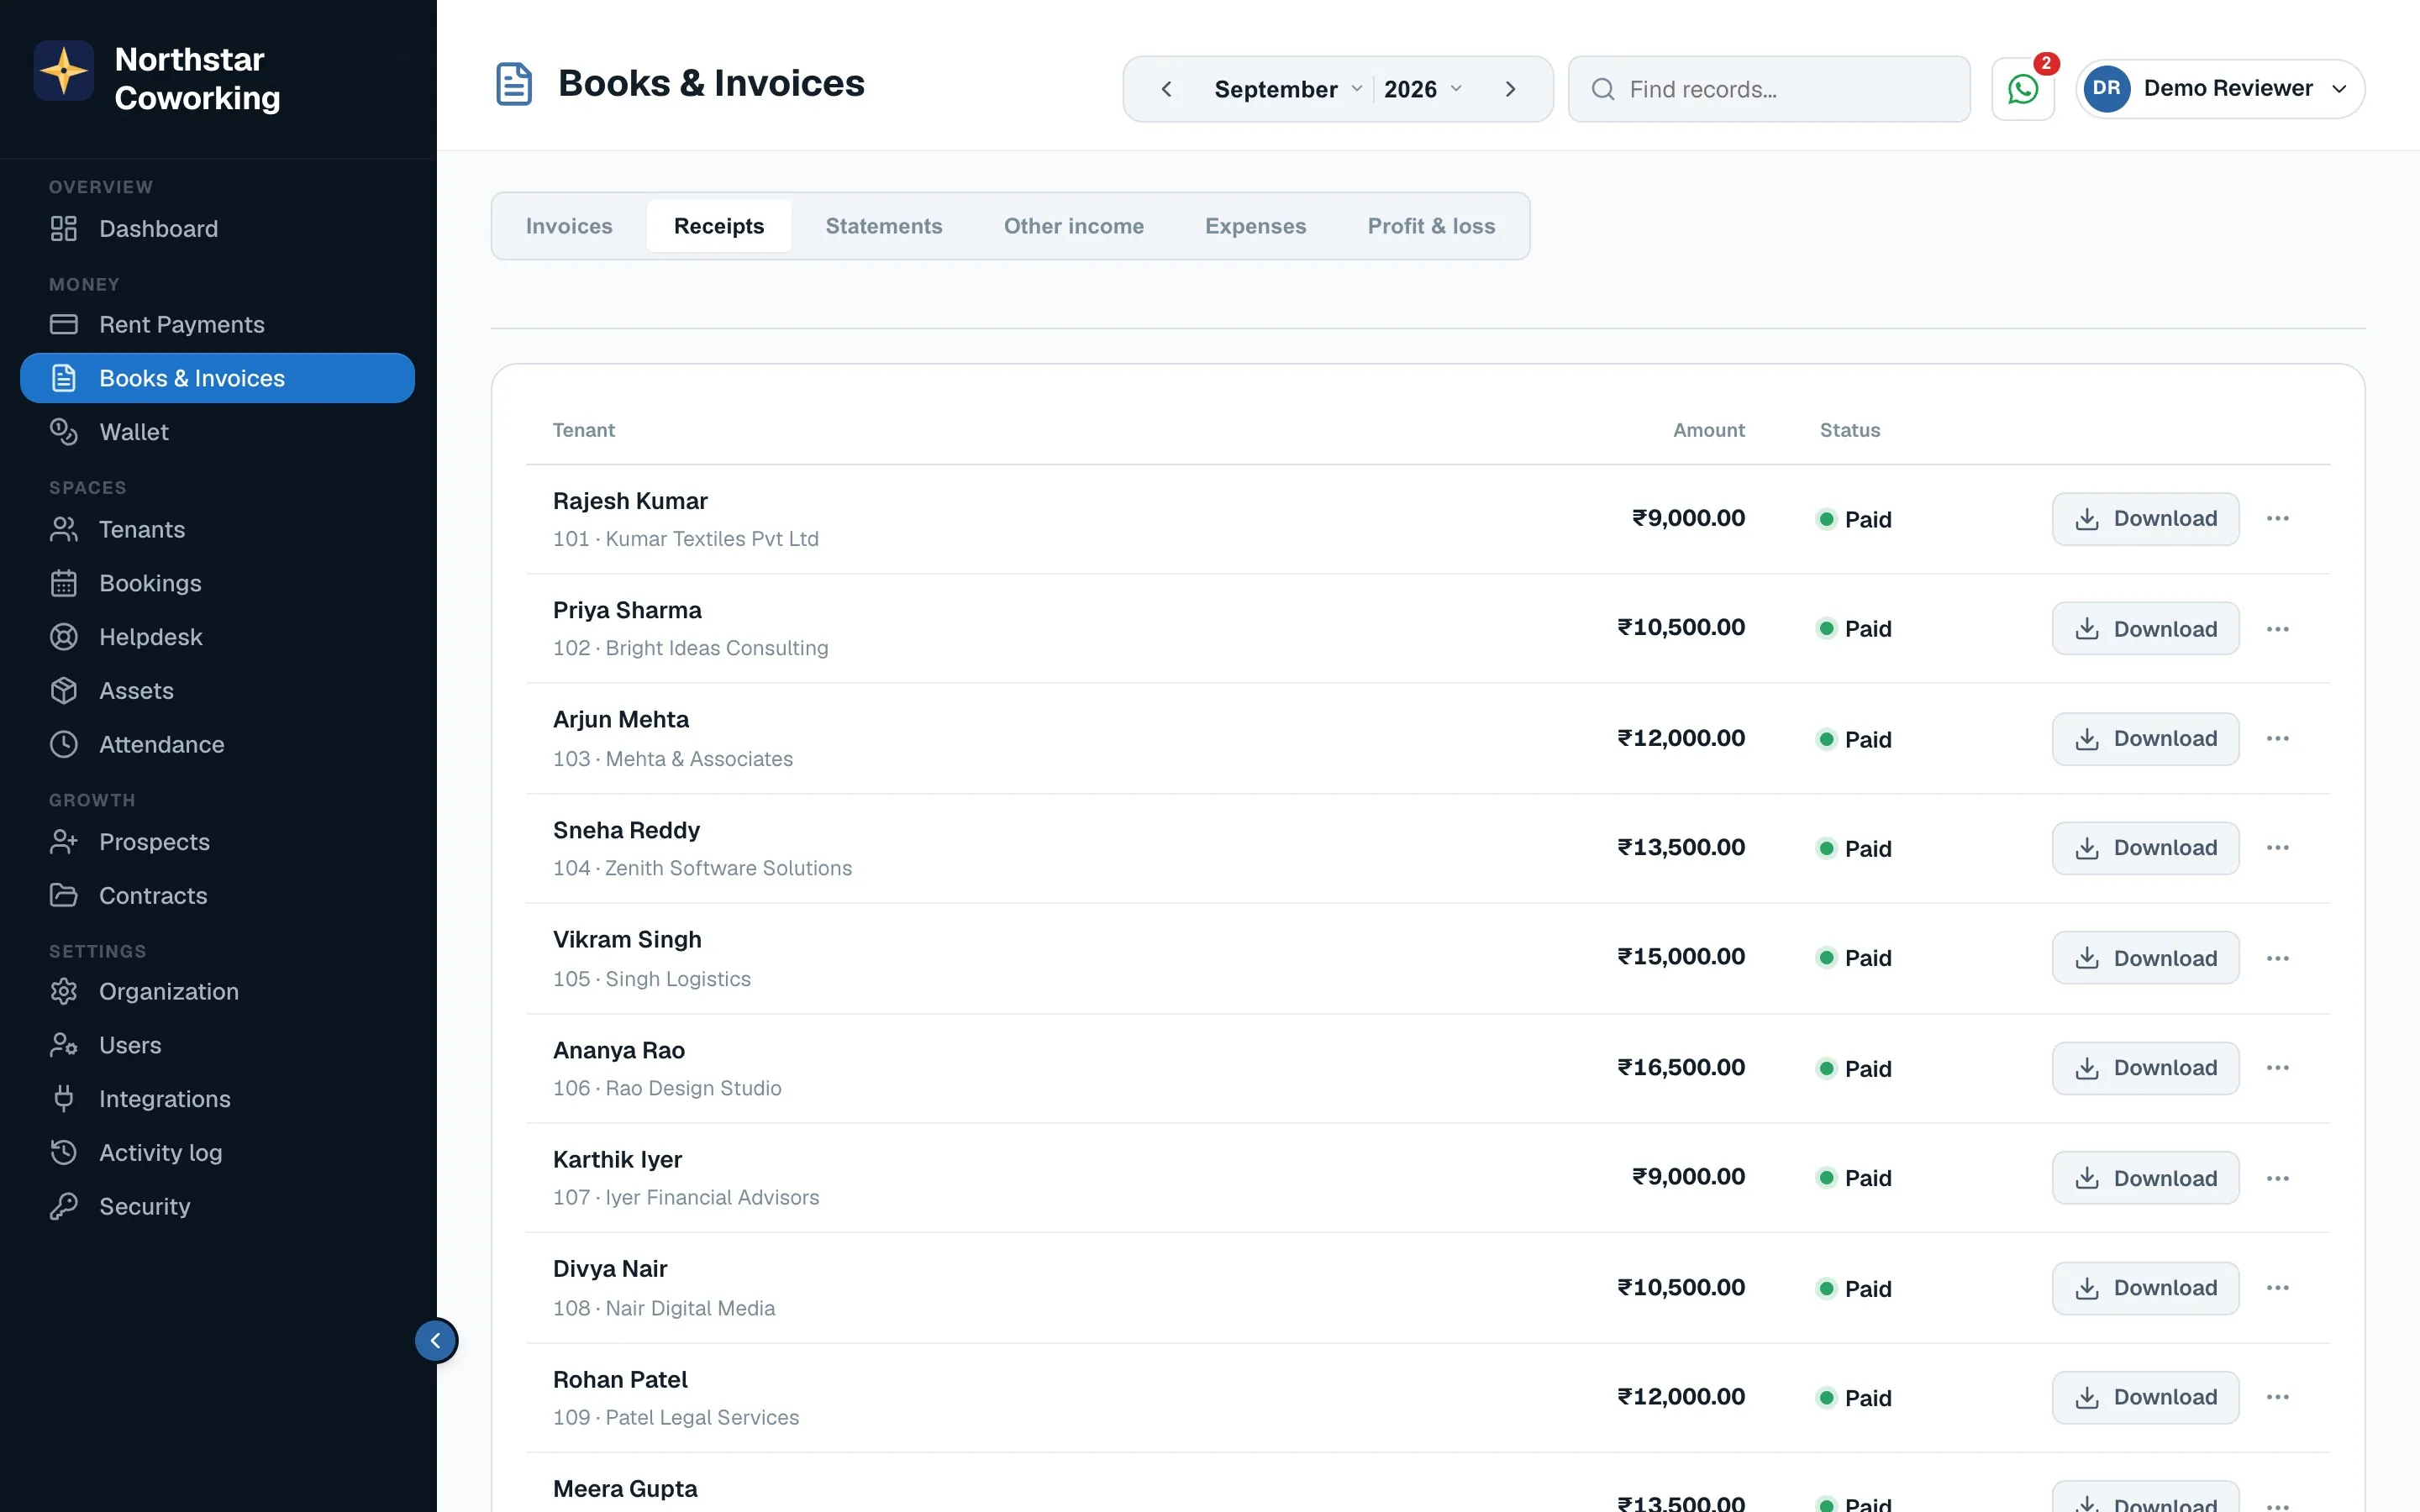This screenshot has width=2420, height=1512.
Task: Open Attendance in the sidebar
Action: tap(217, 744)
